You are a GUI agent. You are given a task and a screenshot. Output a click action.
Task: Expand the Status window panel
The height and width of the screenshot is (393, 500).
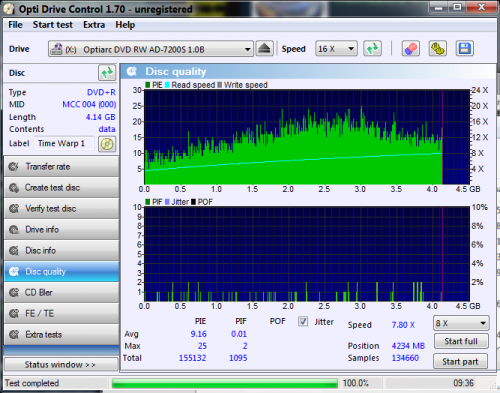61,365
